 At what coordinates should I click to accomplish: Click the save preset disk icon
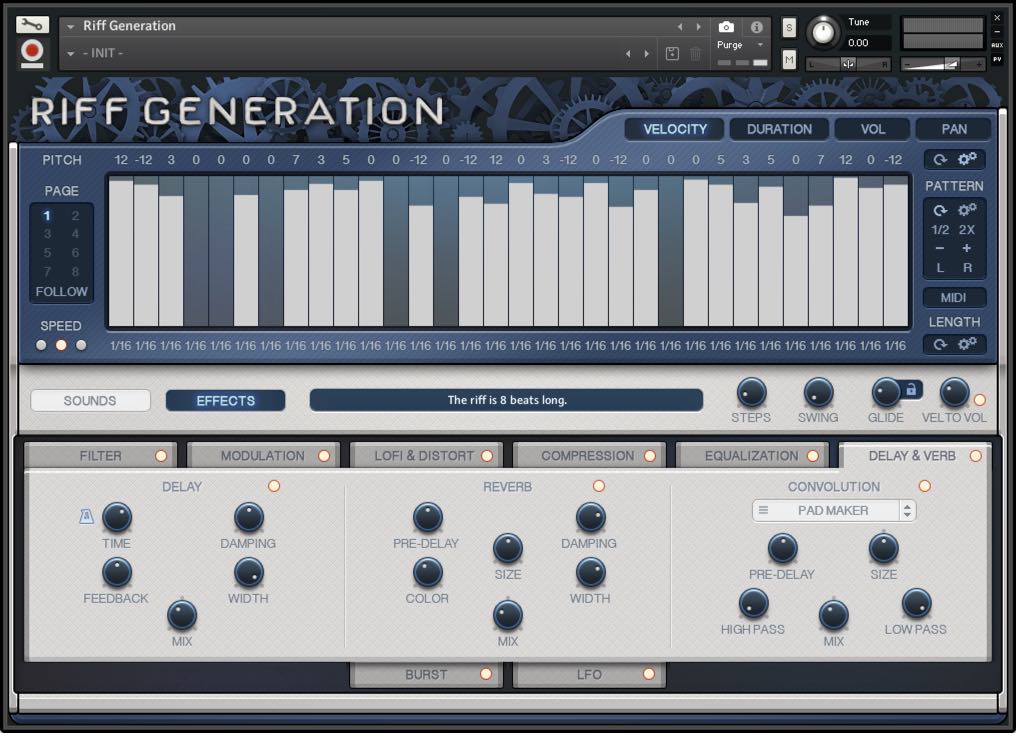point(673,53)
